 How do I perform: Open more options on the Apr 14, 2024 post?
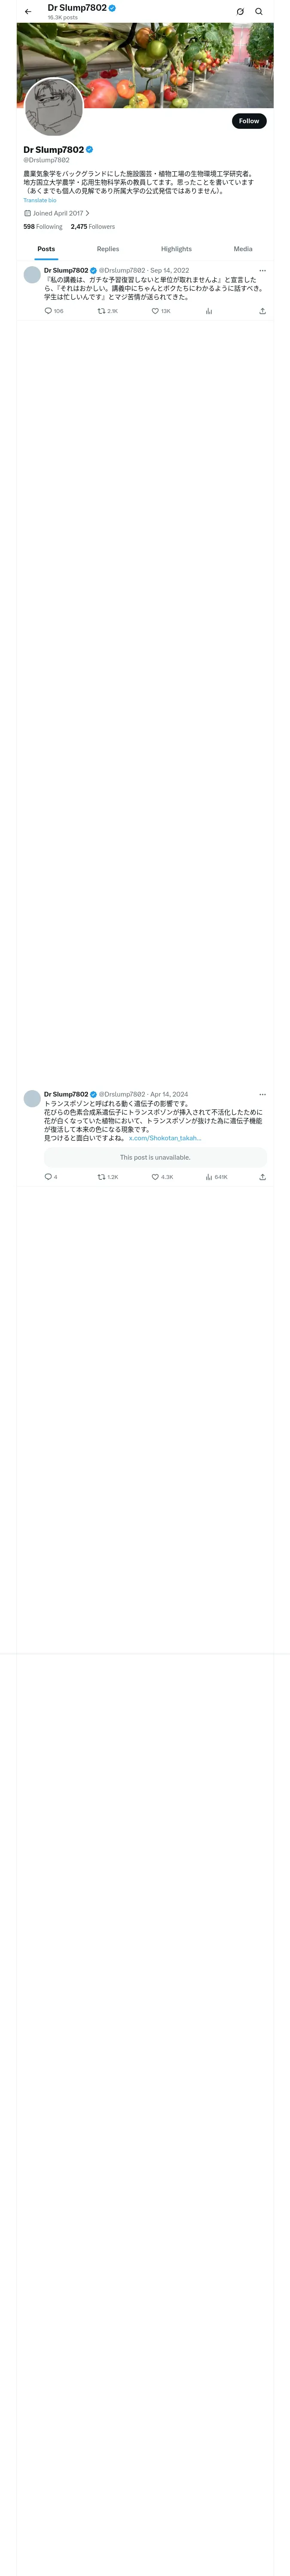pyautogui.click(x=262, y=1094)
